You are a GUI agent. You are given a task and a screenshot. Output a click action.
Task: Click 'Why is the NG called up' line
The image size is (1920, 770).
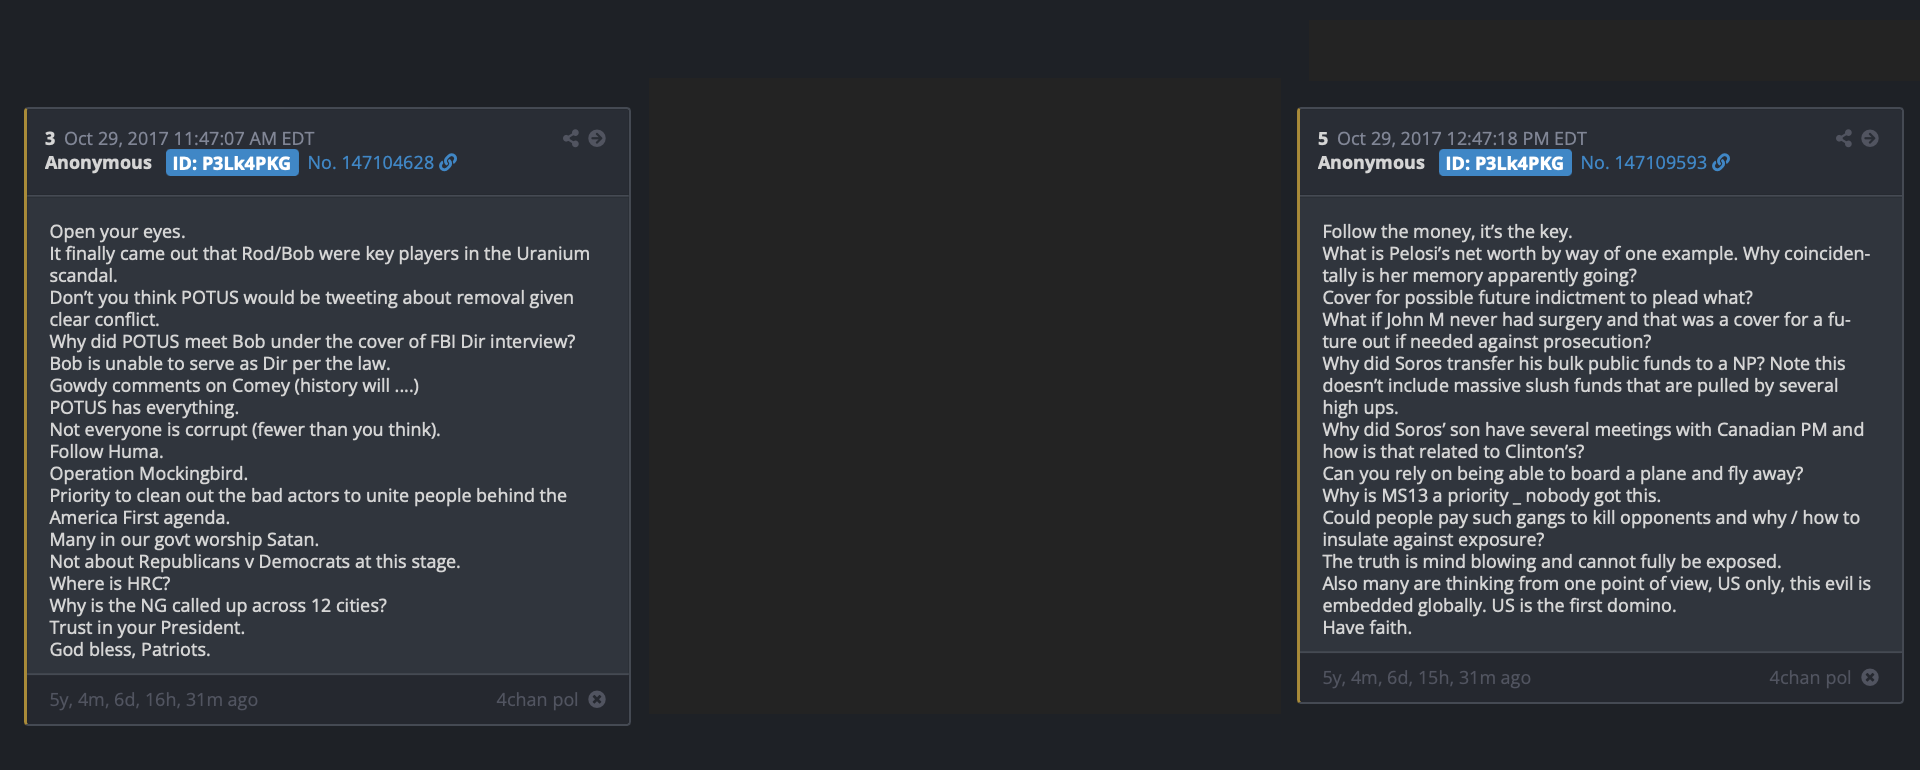[218, 605]
